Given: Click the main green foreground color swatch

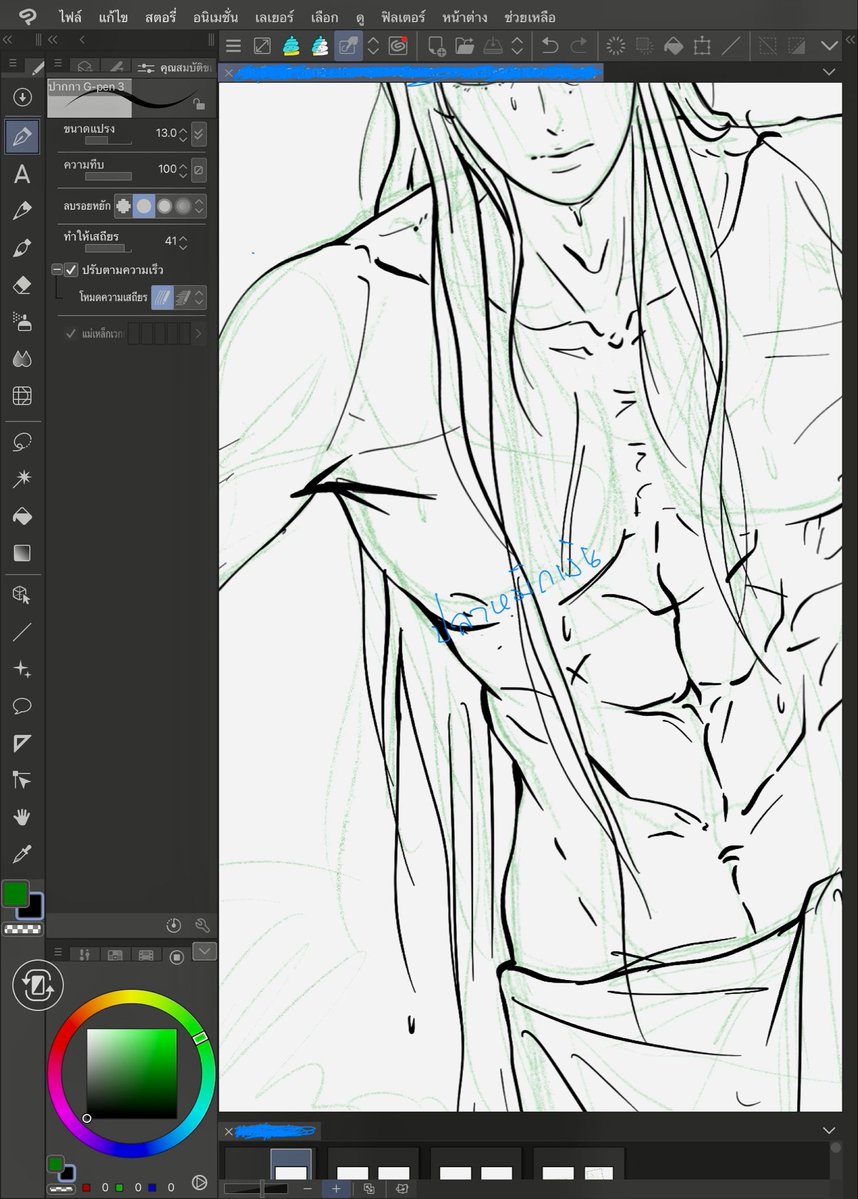Looking at the screenshot, I should coord(15,893).
